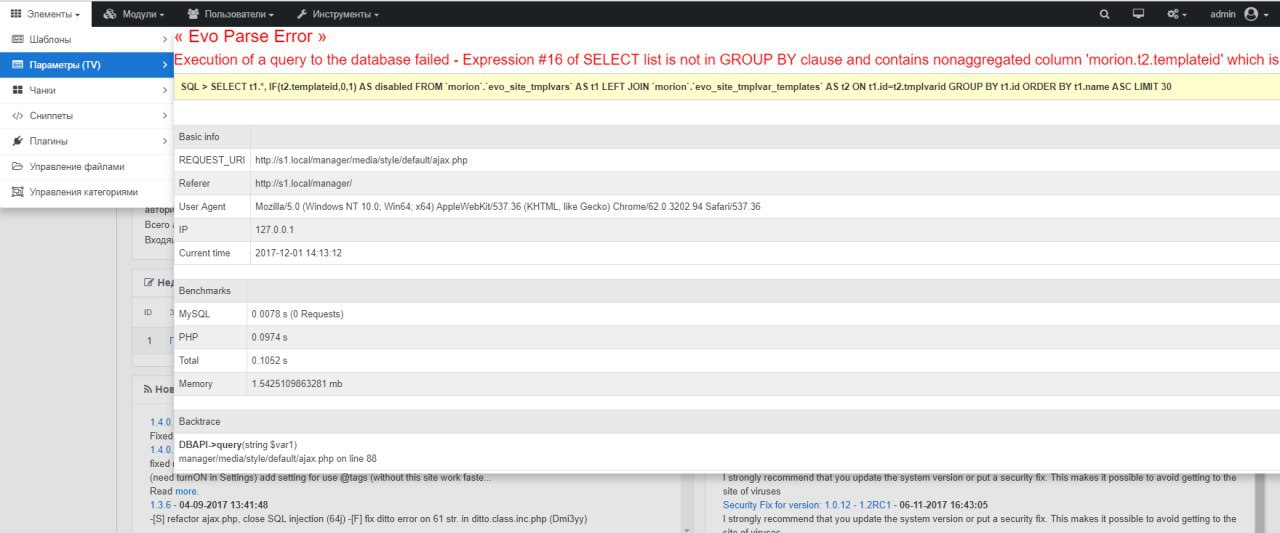
Task: Expand the Шаблоны submenu chevron
Action: pos(165,39)
